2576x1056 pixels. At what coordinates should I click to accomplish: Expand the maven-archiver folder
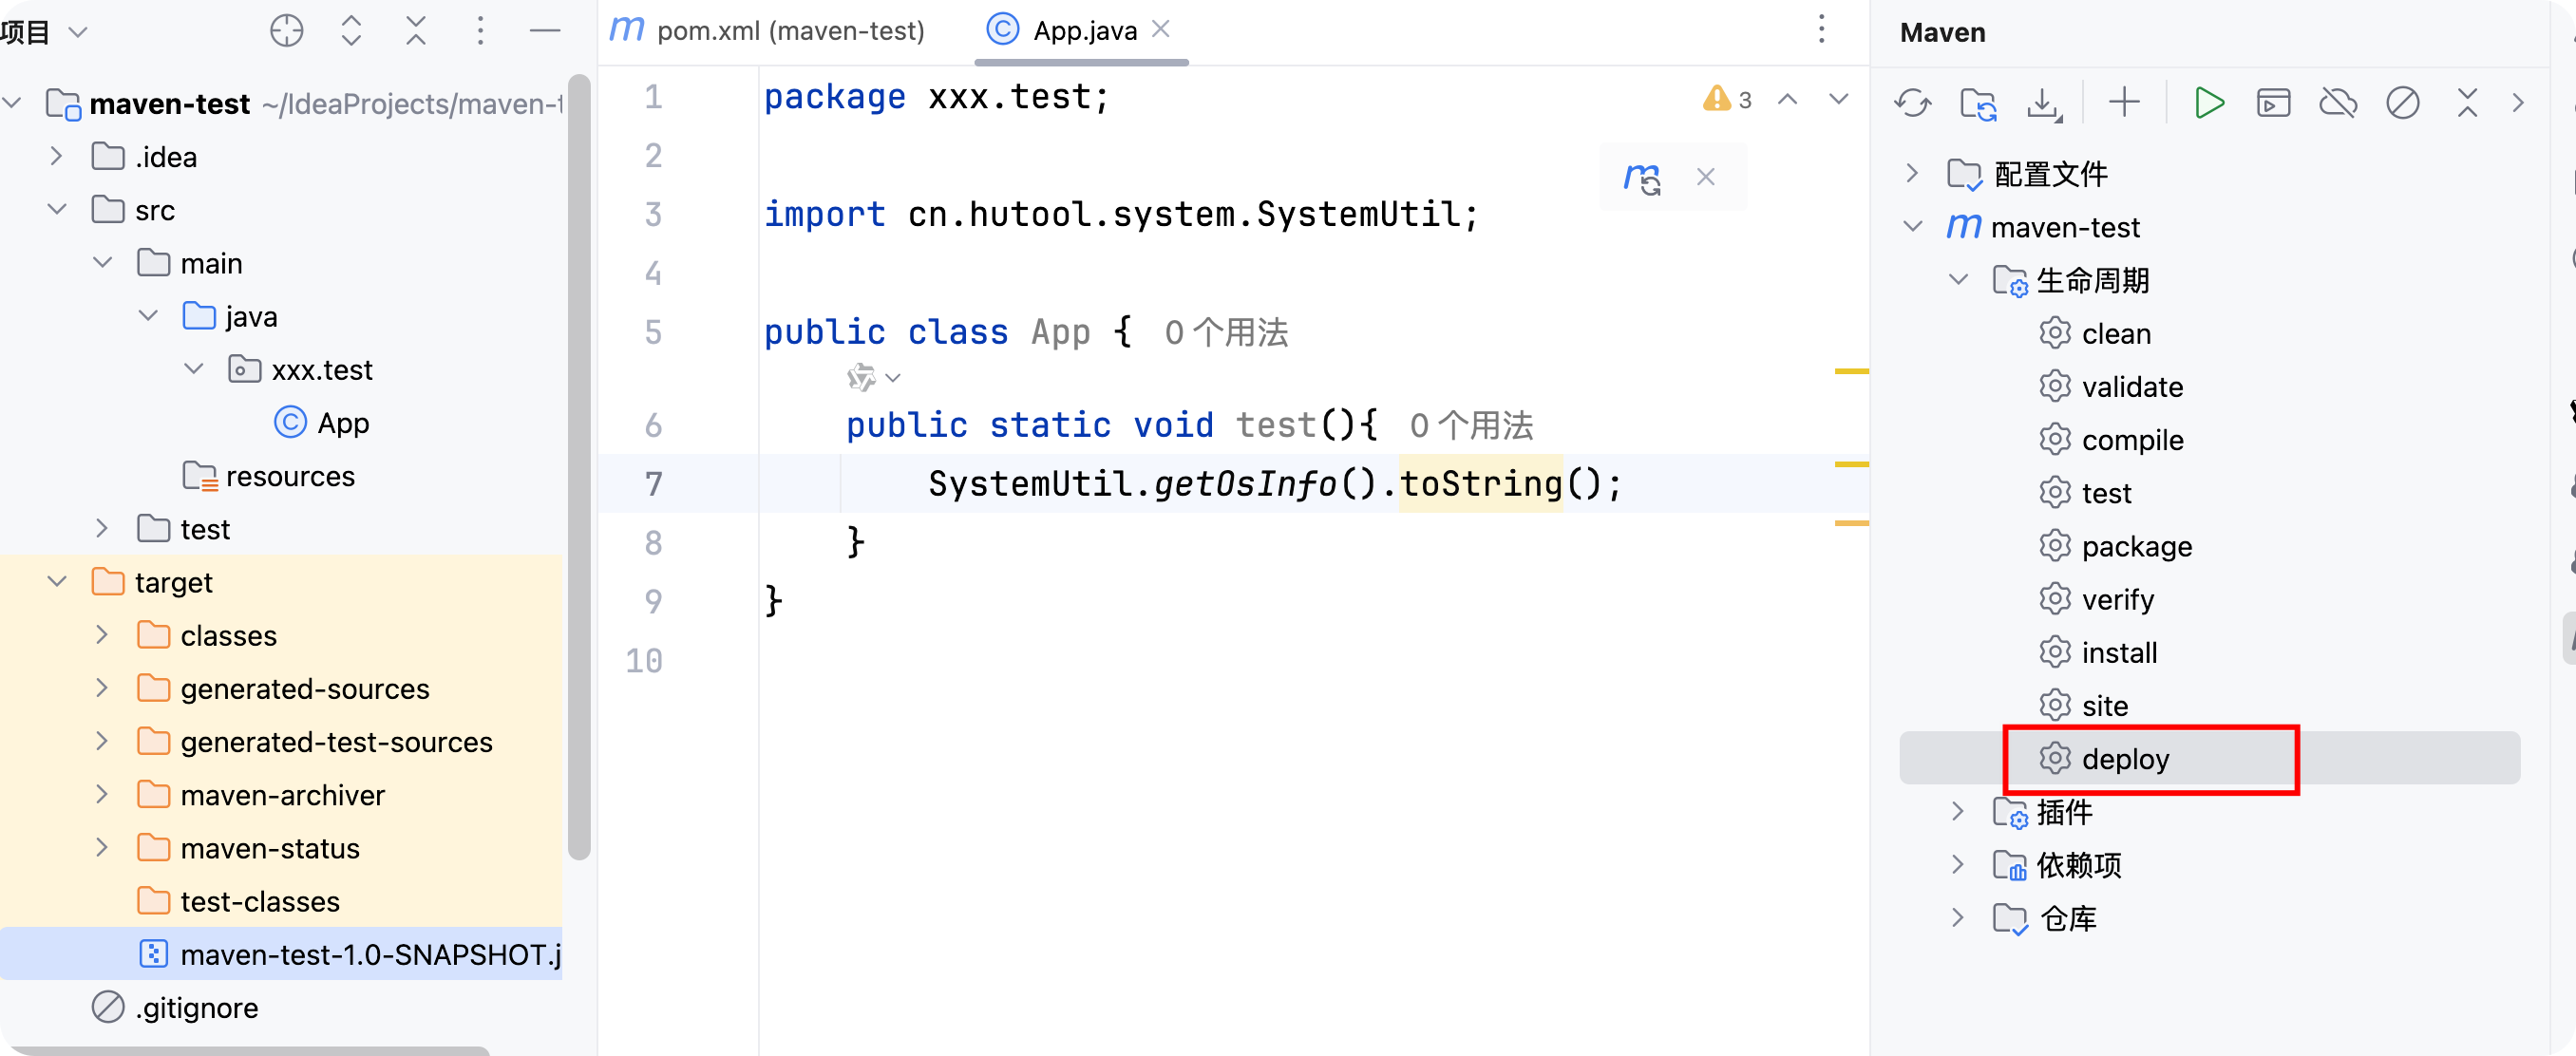[x=101, y=794]
